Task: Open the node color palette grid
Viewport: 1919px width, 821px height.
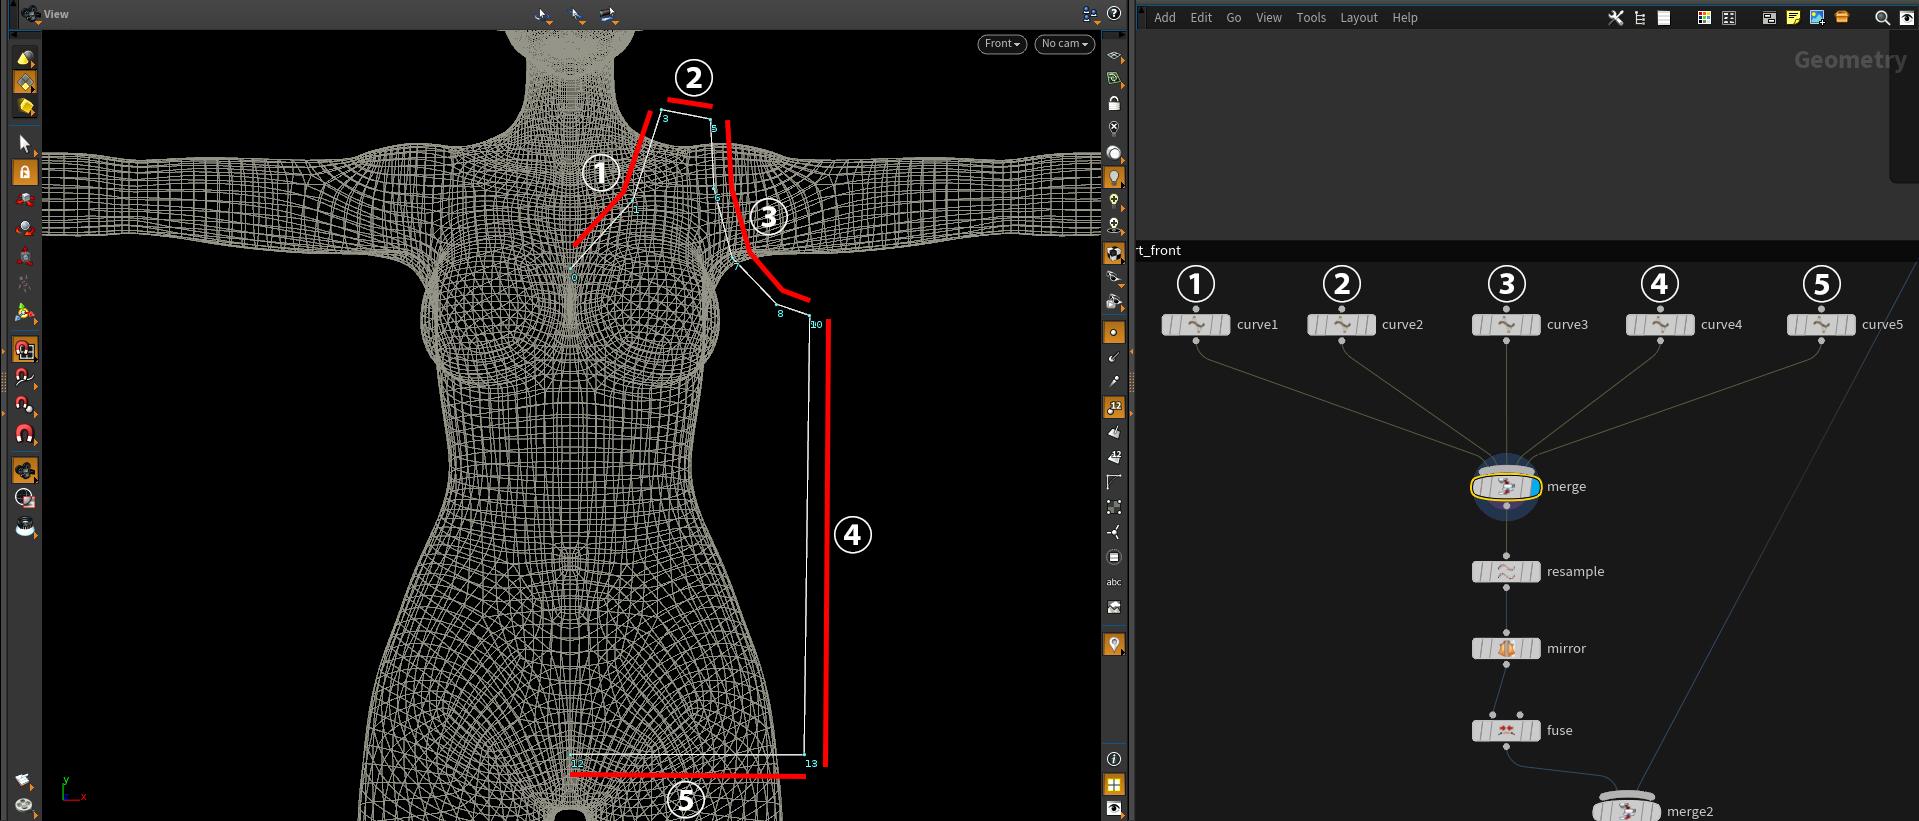Action: [1704, 18]
